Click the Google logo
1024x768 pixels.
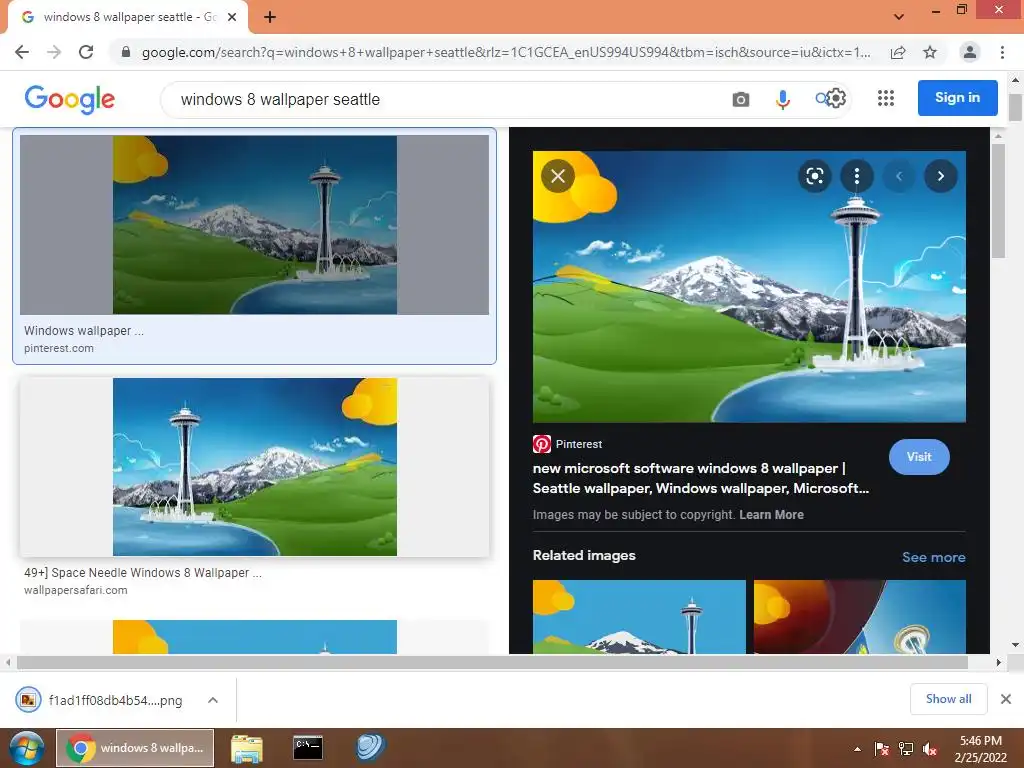[69, 99]
